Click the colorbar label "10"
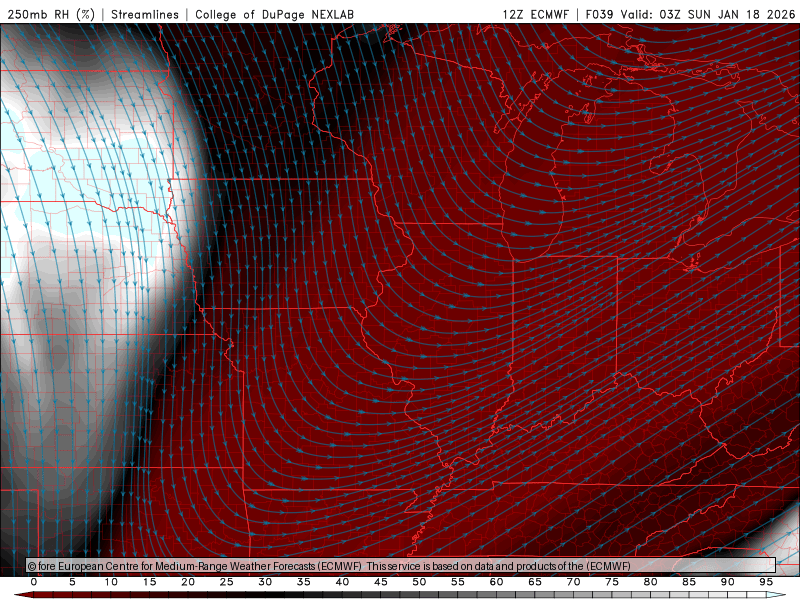800x600 pixels. pos(111,582)
